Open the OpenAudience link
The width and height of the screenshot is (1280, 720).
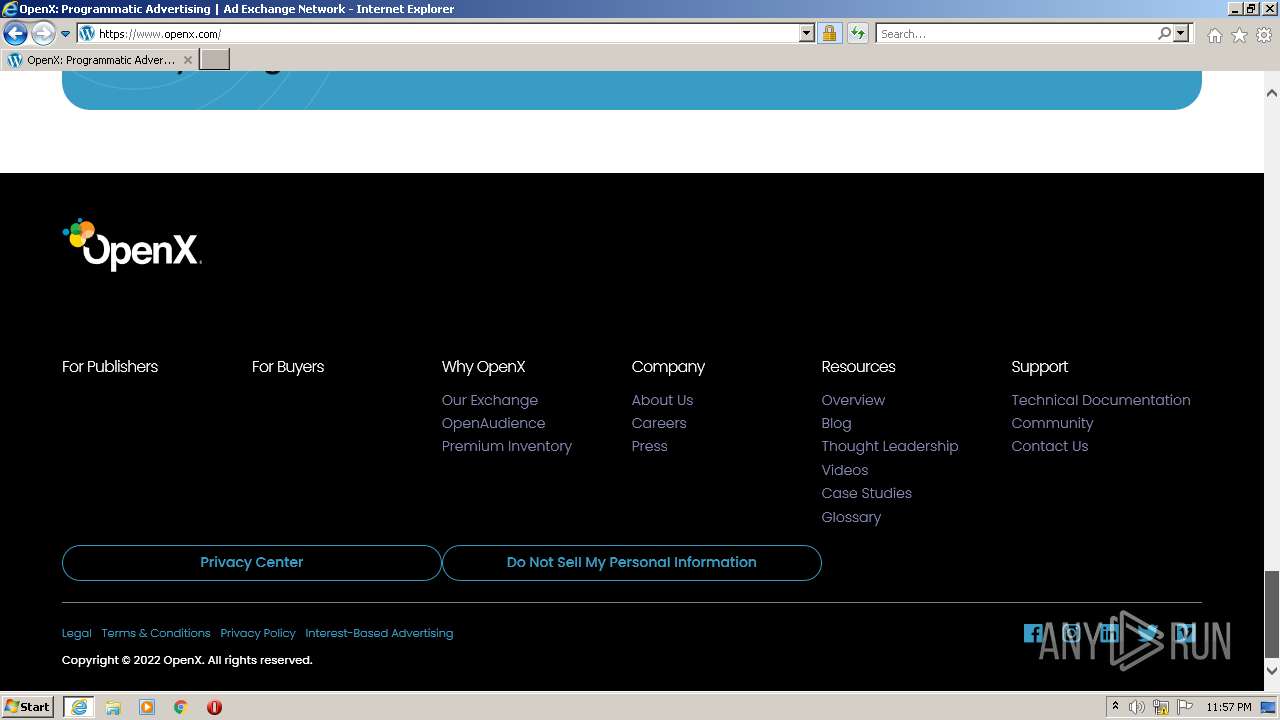click(493, 423)
